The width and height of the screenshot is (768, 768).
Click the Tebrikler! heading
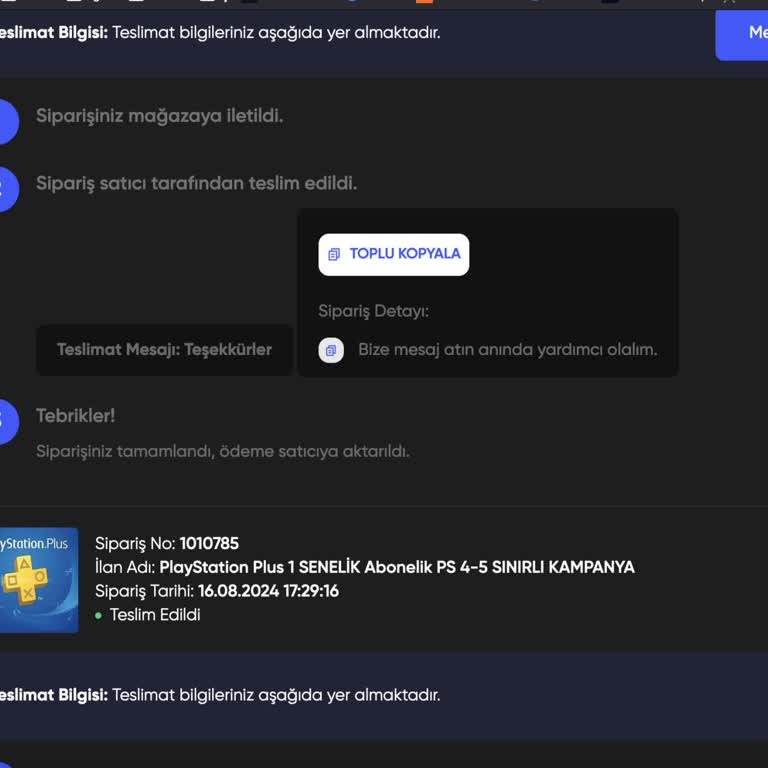[x=75, y=416]
